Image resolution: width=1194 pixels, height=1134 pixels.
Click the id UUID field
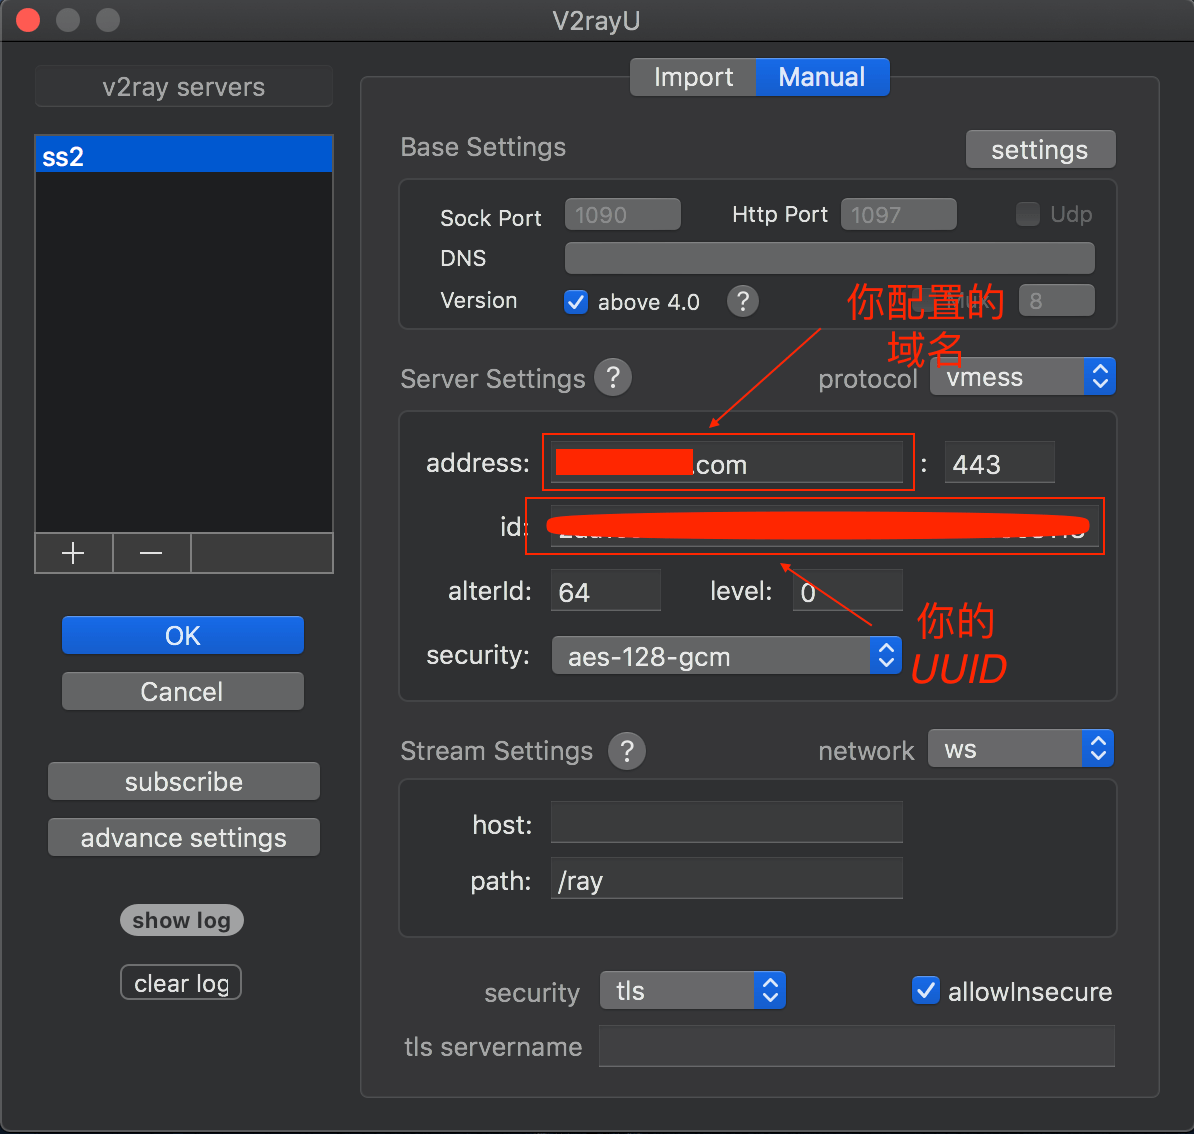(825, 526)
